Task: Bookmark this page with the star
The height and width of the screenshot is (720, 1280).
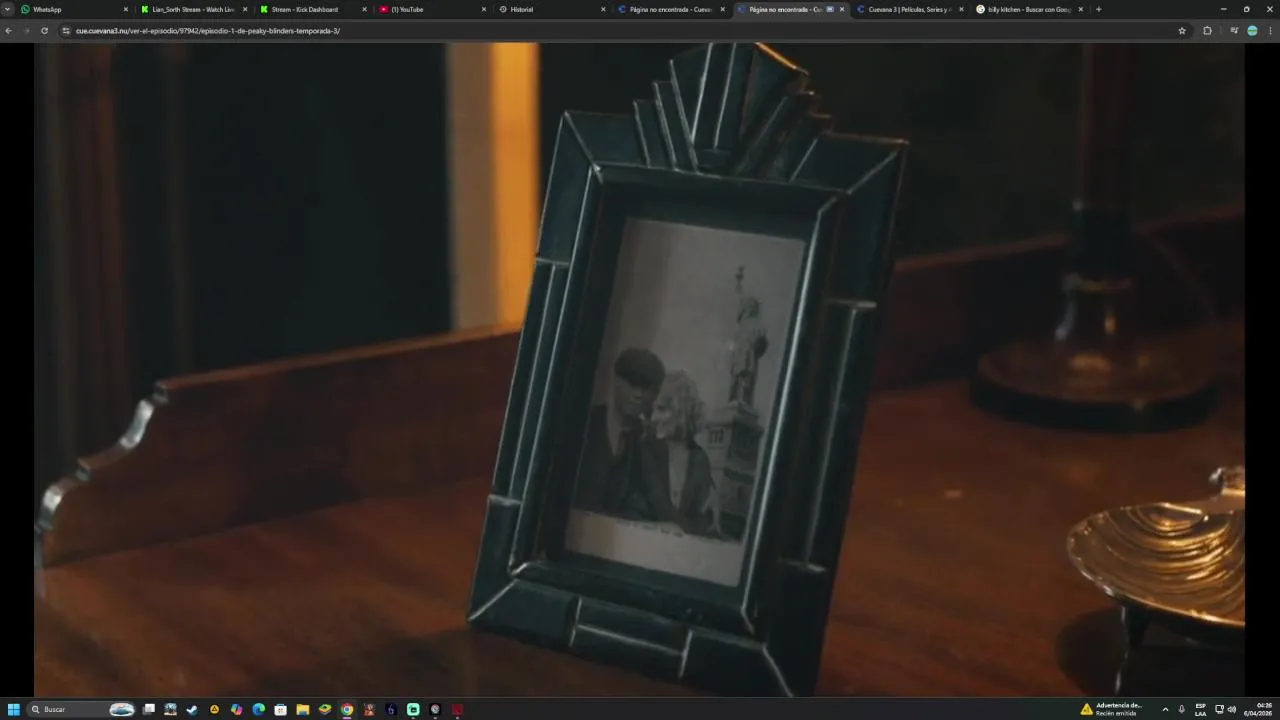Action: (x=1182, y=31)
